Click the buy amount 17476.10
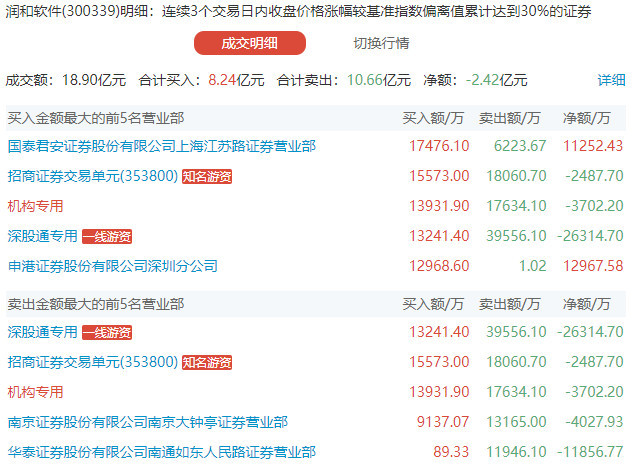The height and width of the screenshot is (470, 632). (439, 146)
